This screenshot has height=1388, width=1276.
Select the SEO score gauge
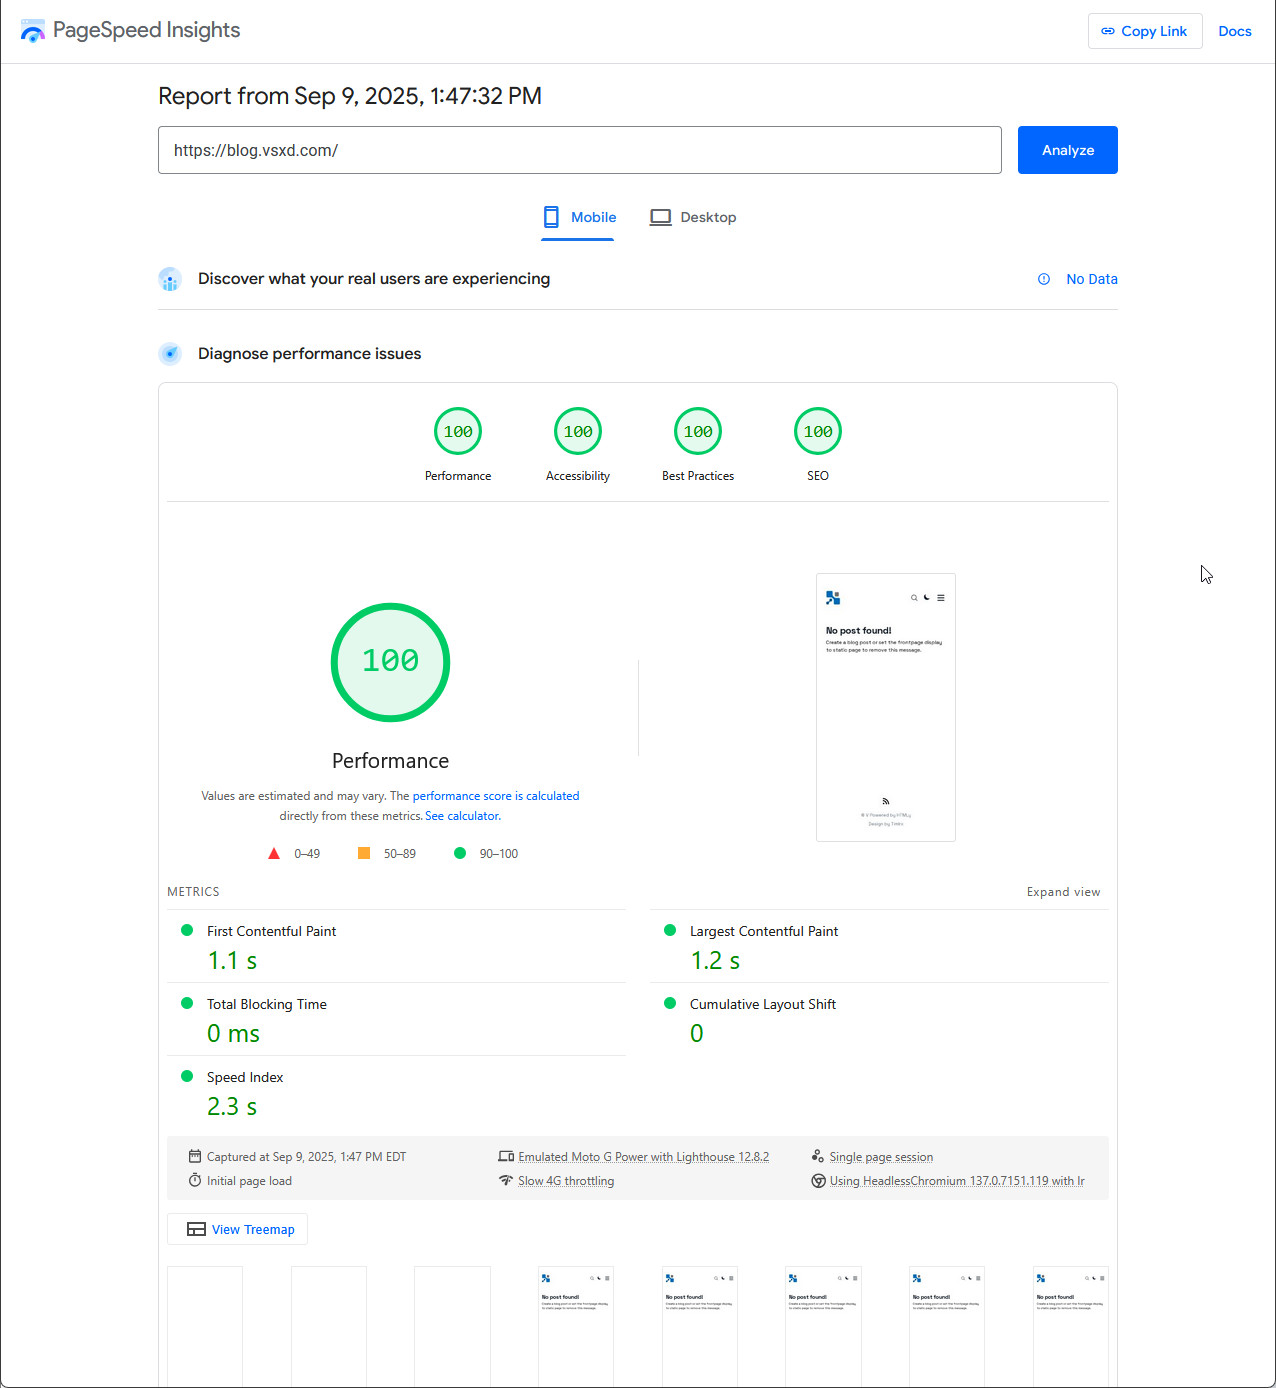point(818,432)
